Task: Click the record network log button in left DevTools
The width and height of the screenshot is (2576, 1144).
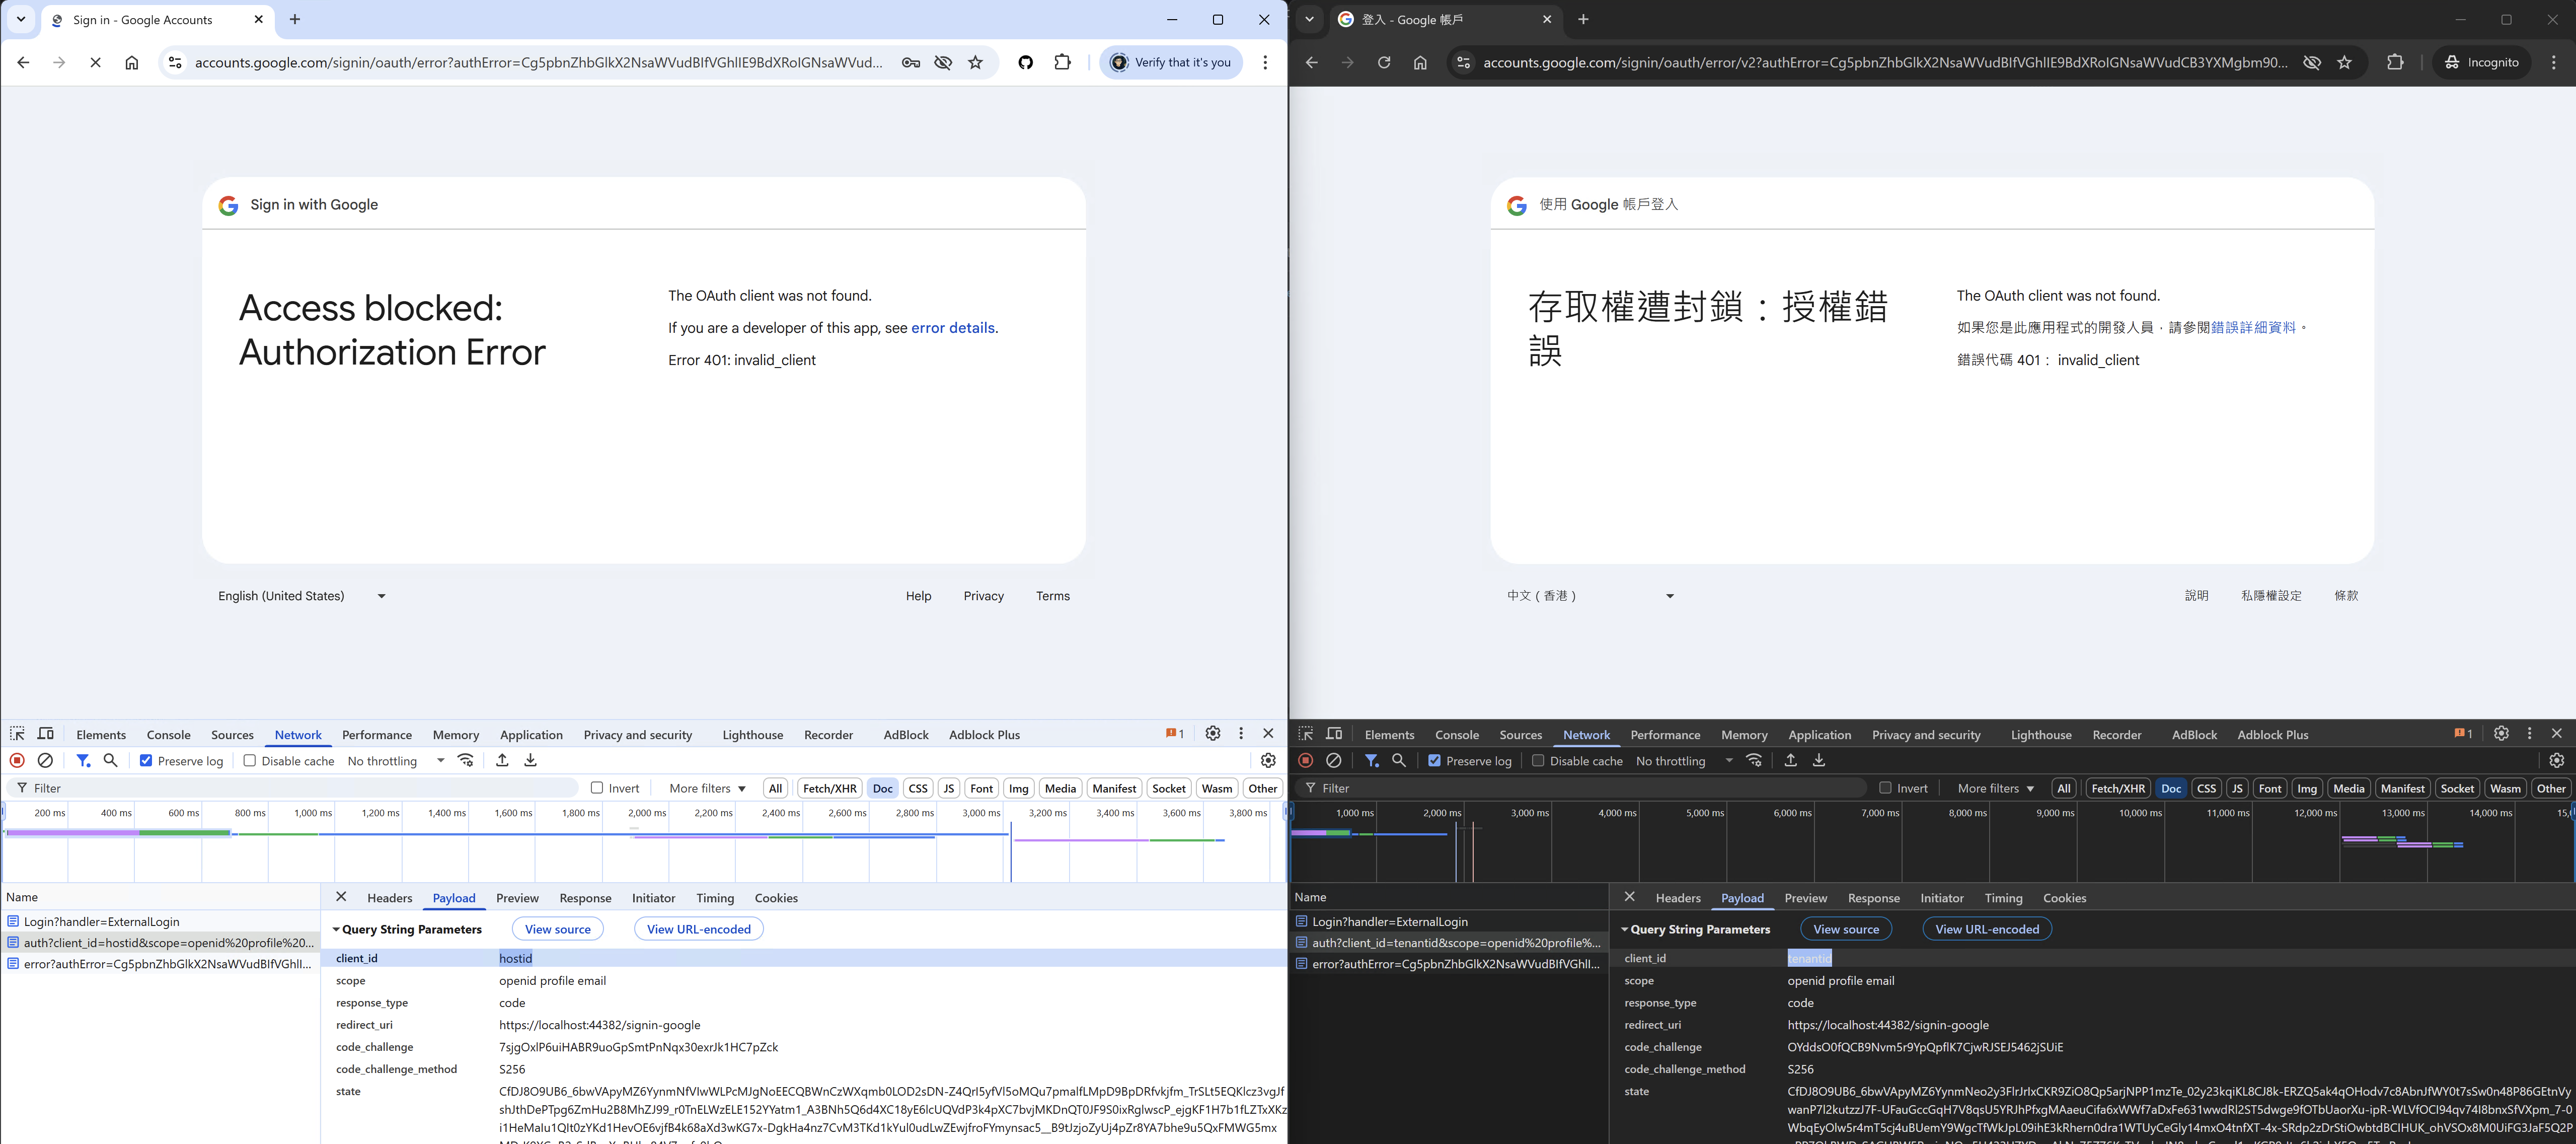Action: 17,761
